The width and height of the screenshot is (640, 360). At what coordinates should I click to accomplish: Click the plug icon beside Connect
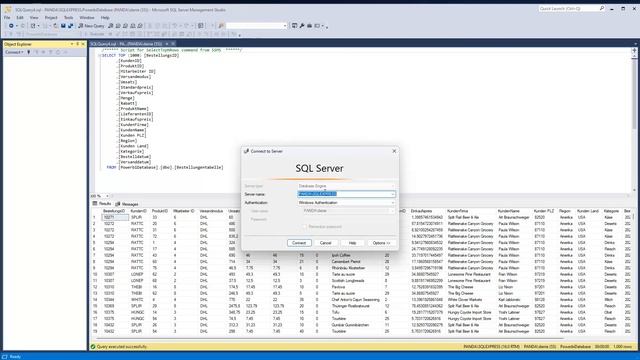(29, 52)
